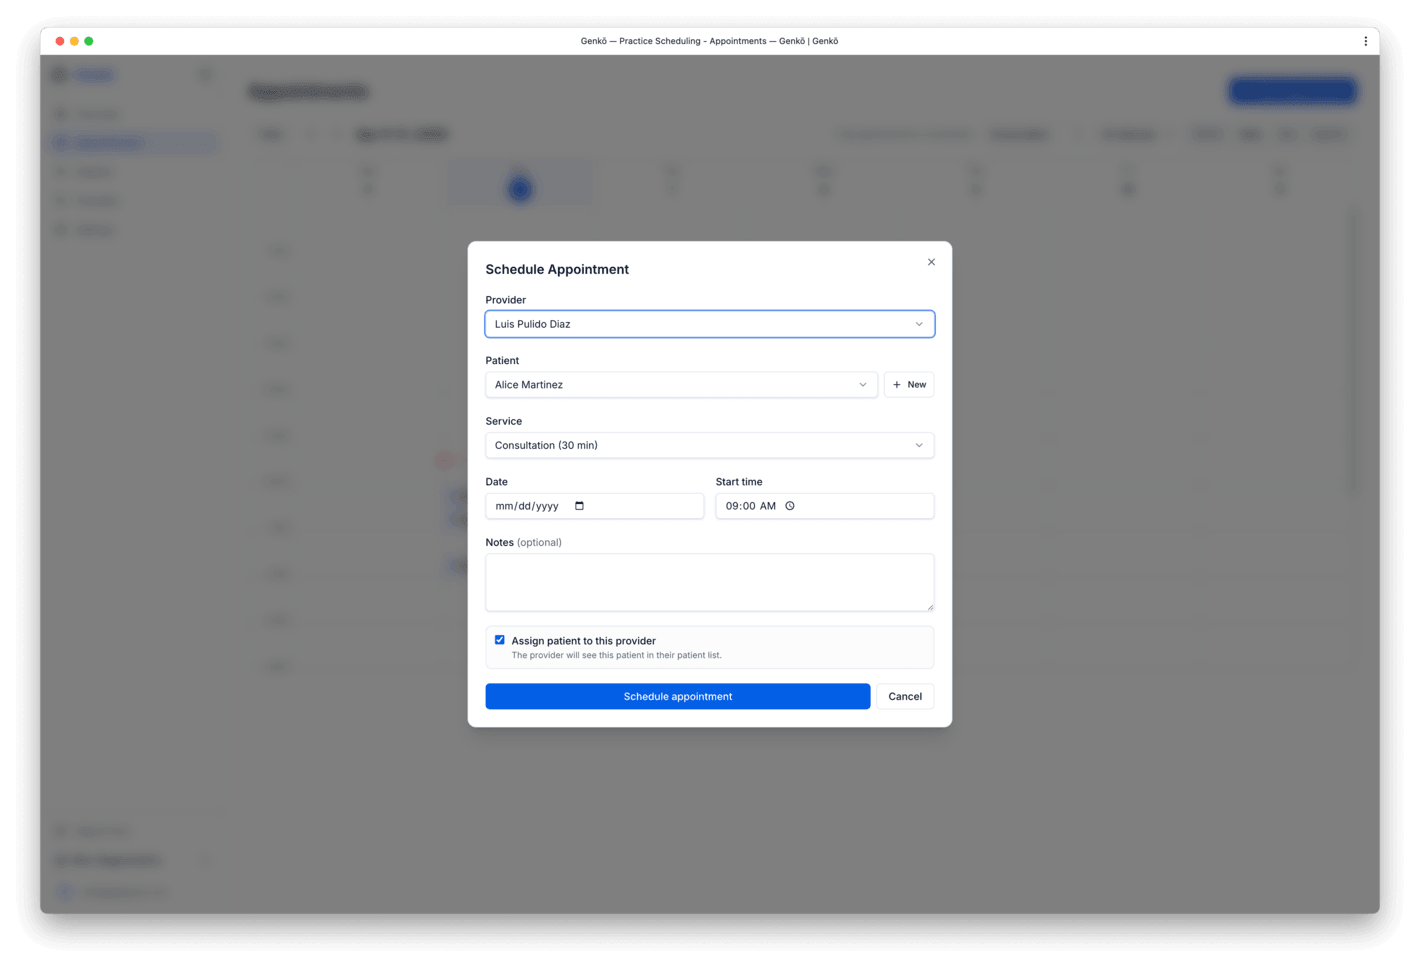Click the collapse icon at the top of the sidebar
The image size is (1420, 967).
click(x=205, y=74)
